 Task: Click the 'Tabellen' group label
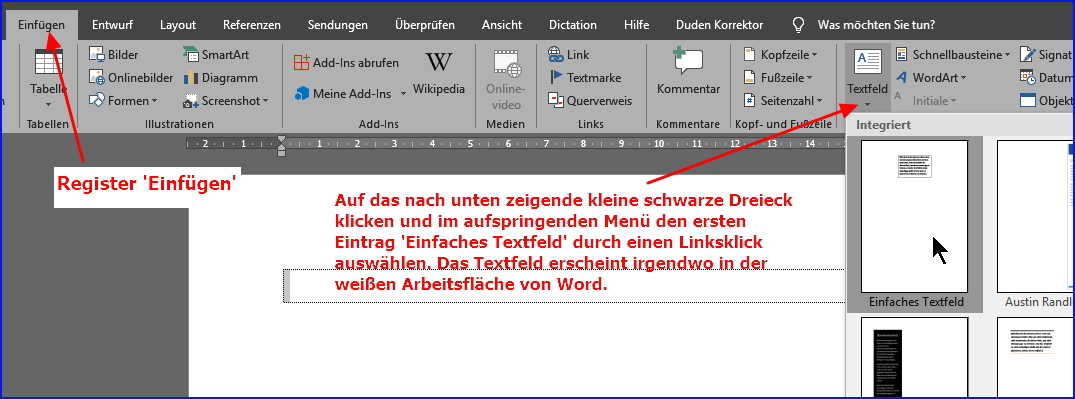click(x=47, y=124)
